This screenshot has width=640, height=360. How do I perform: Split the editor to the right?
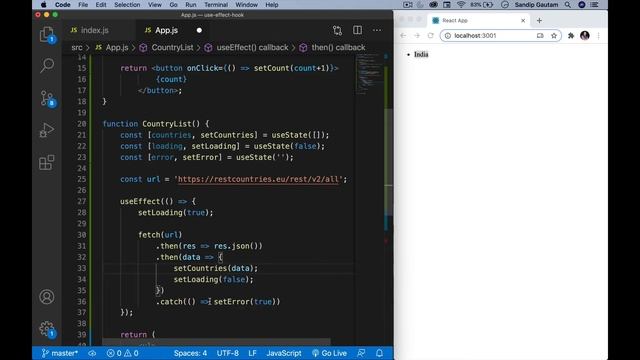[x=358, y=30]
